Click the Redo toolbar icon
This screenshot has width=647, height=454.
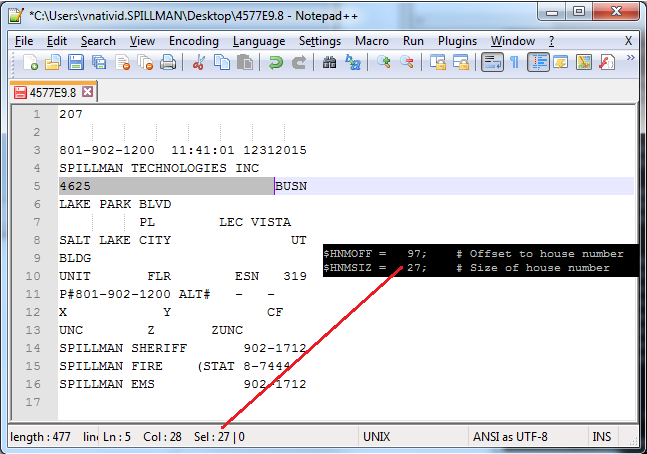point(299,62)
